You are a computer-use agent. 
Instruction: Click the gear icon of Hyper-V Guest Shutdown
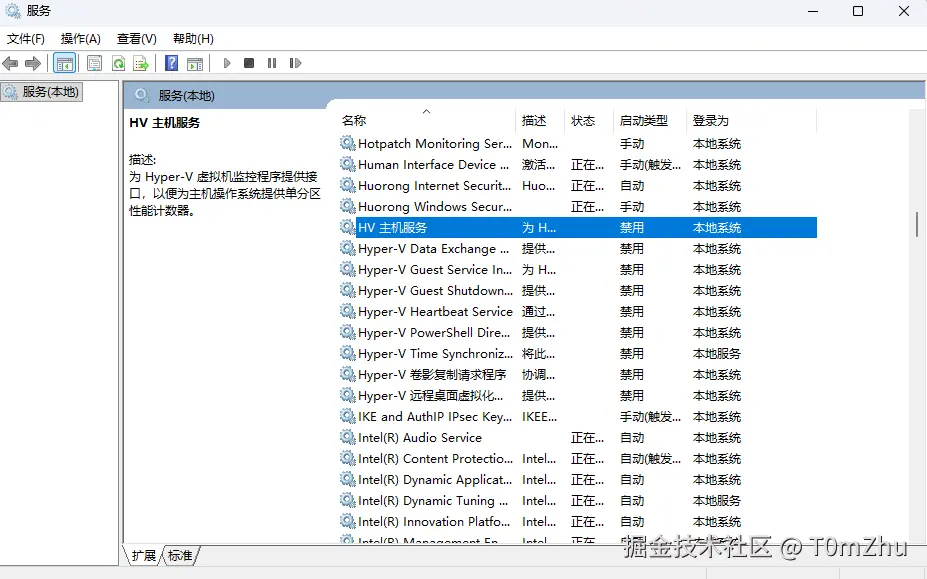[348, 290]
